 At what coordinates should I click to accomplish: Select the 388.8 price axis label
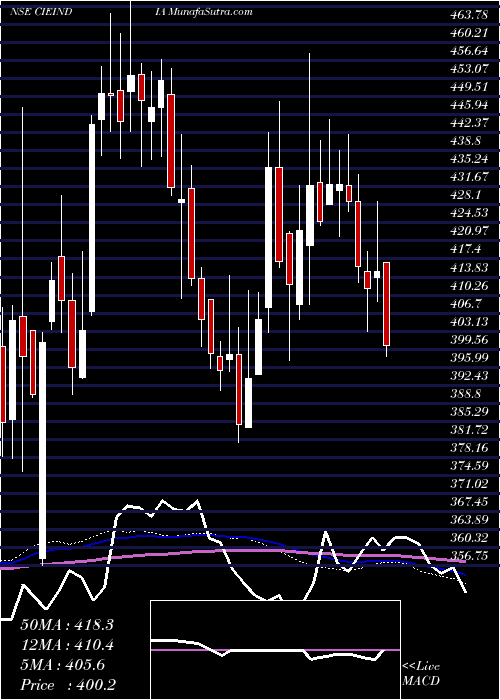(465, 394)
